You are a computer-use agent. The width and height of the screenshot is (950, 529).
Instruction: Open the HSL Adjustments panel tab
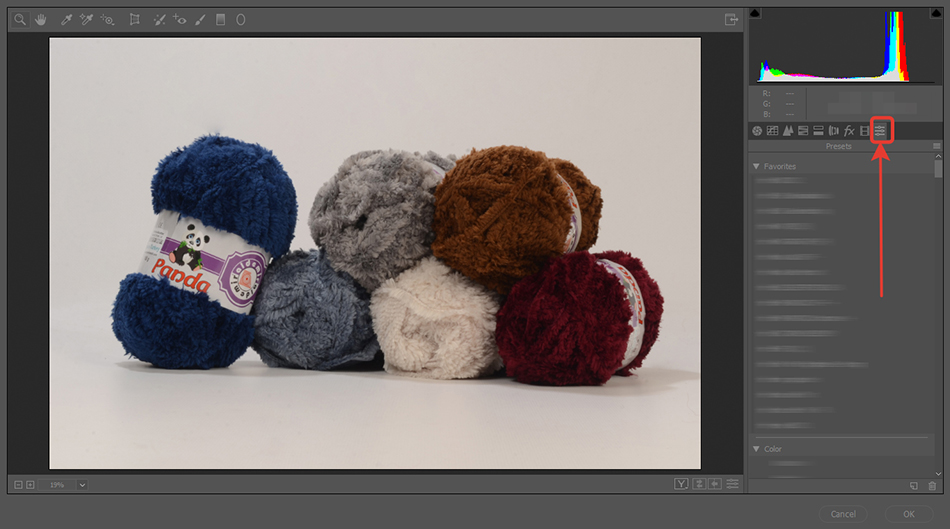pyautogui.click(x=803, y=130)
